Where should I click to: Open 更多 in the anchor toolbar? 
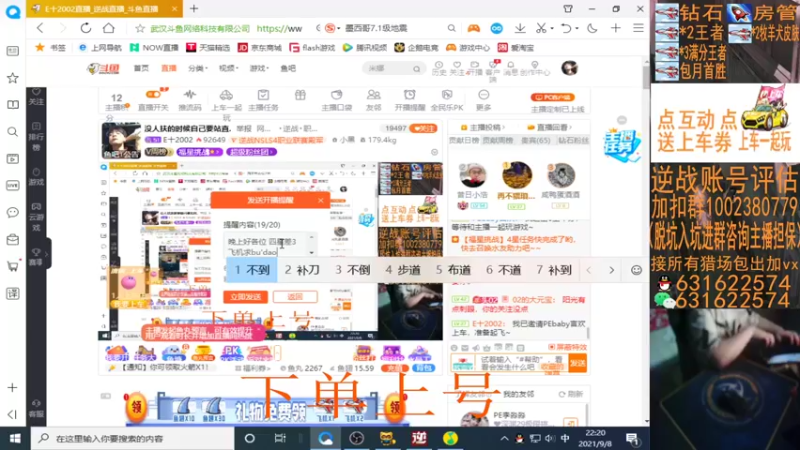coord(483,99)
